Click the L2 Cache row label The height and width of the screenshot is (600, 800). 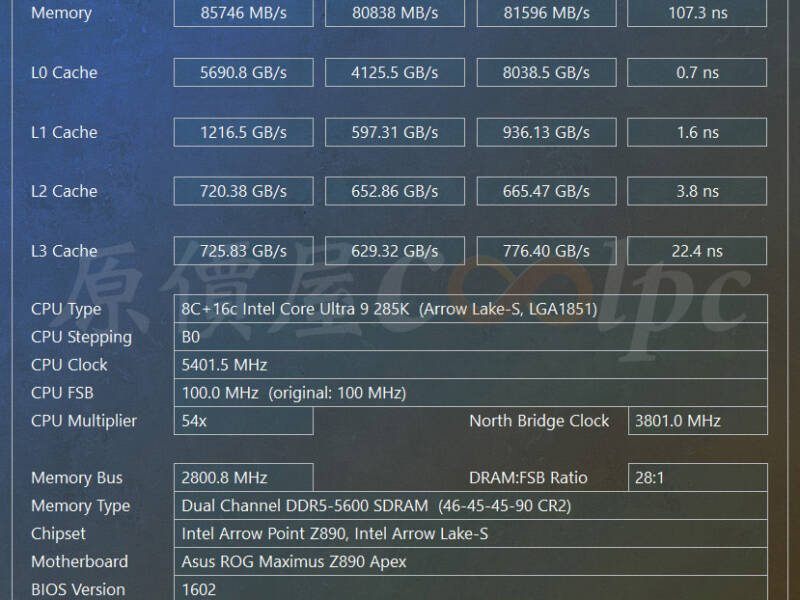pos(64,191)
